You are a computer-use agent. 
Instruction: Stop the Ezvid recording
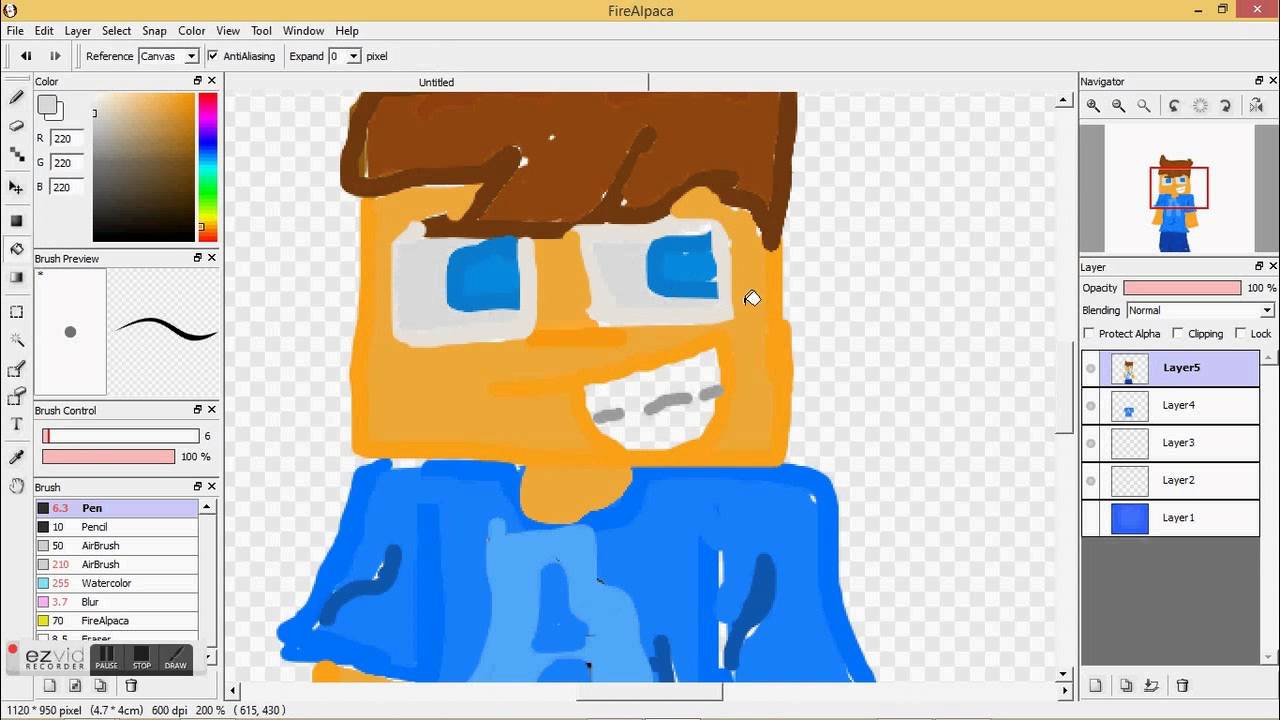click(141, 657)
